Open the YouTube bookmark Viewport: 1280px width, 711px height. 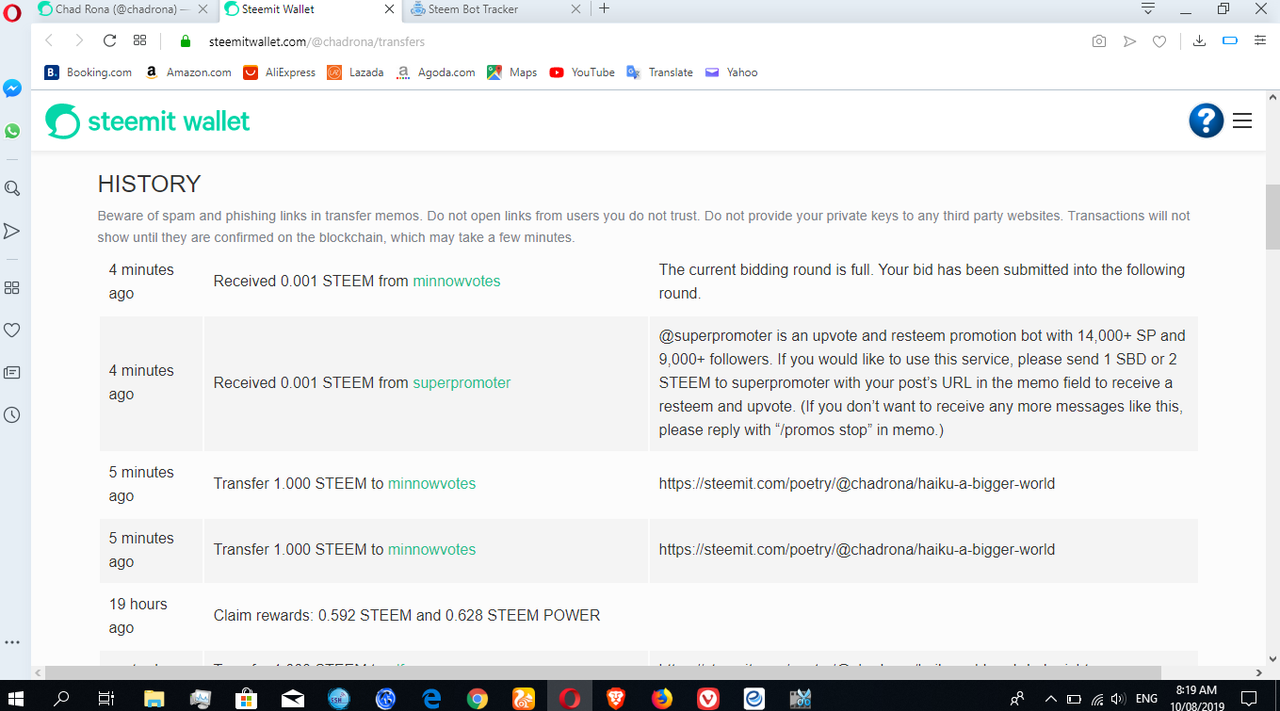582,72
